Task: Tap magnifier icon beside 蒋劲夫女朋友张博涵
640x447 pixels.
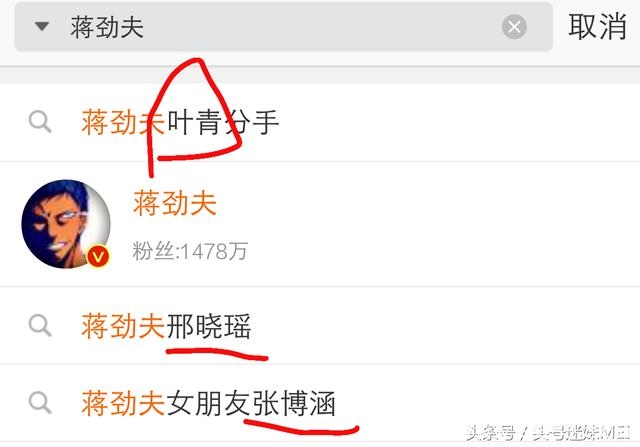Action: 40,403
